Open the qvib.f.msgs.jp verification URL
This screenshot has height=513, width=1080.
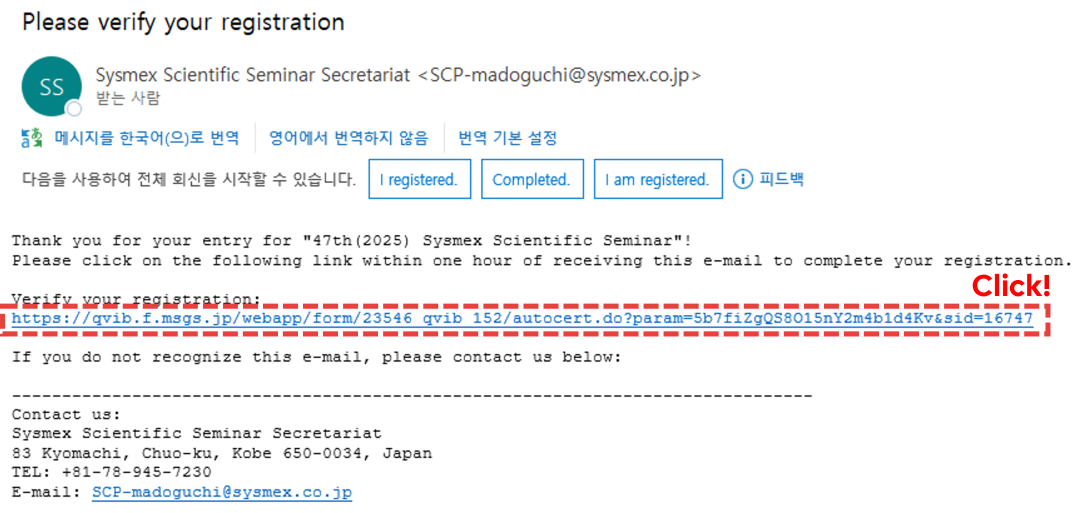tap(522, 318)
